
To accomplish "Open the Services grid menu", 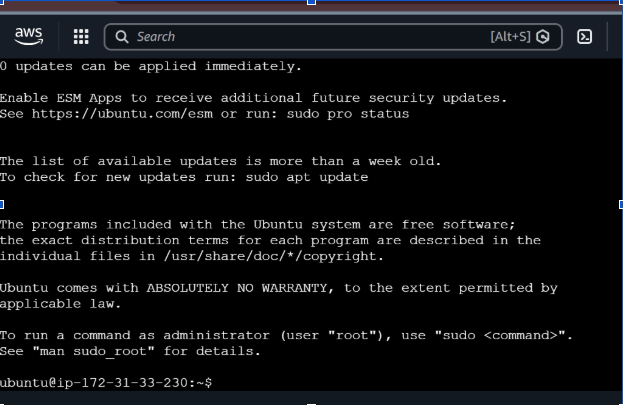I will point(81,37).
